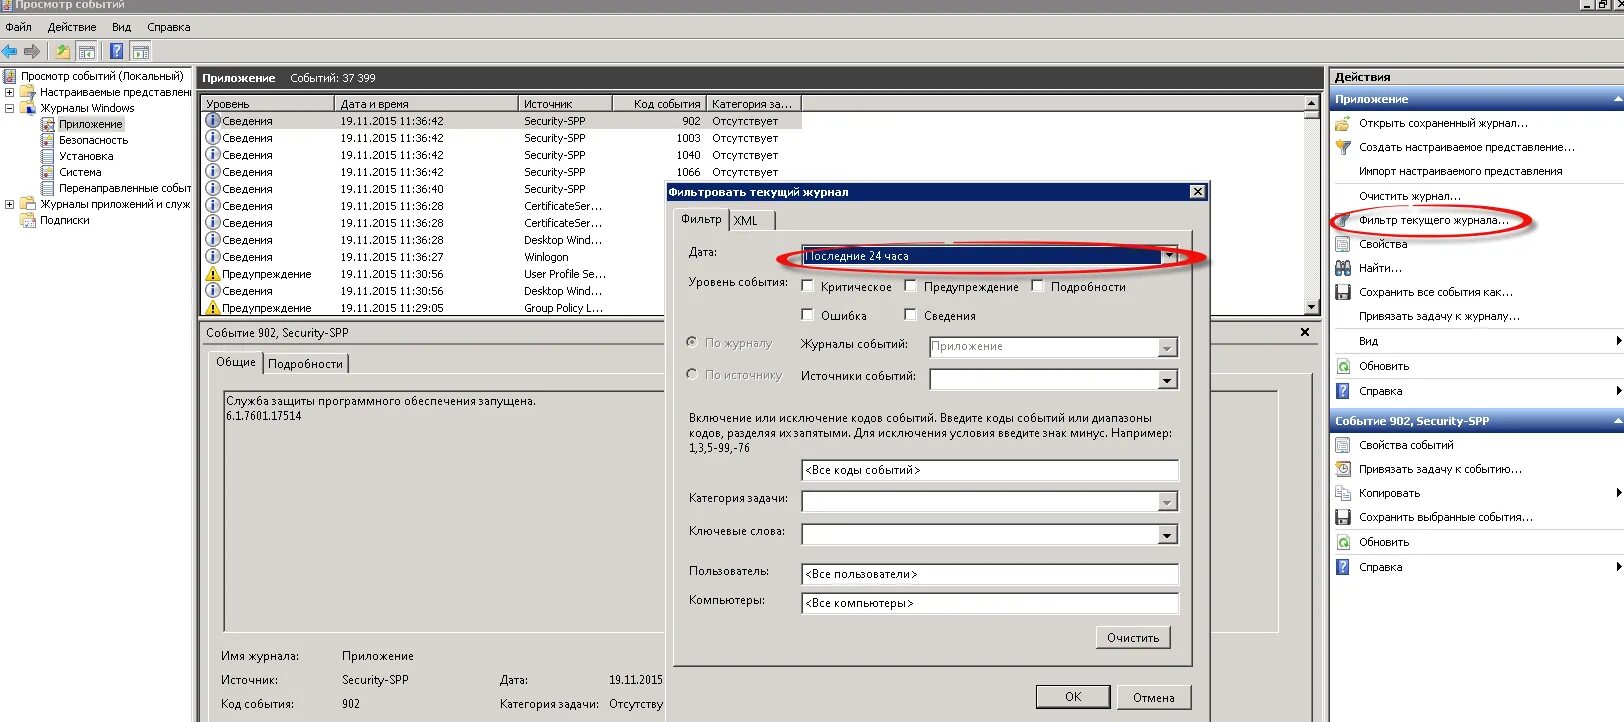1624x722 pixels.
Task: Open the Ключевые слова dropdown
Action: 1167,535
